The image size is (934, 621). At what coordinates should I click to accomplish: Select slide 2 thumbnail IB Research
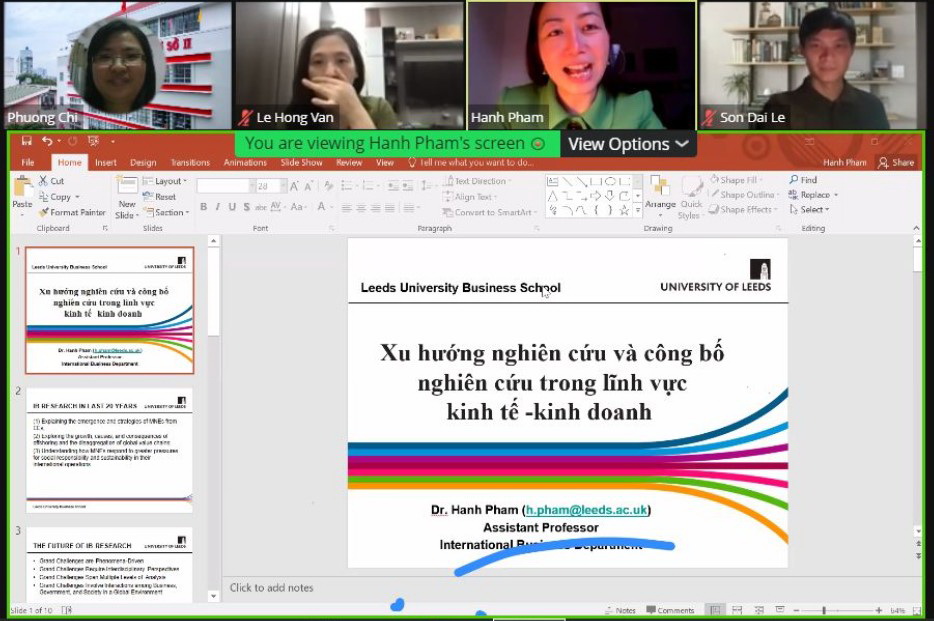click(109, 450)
